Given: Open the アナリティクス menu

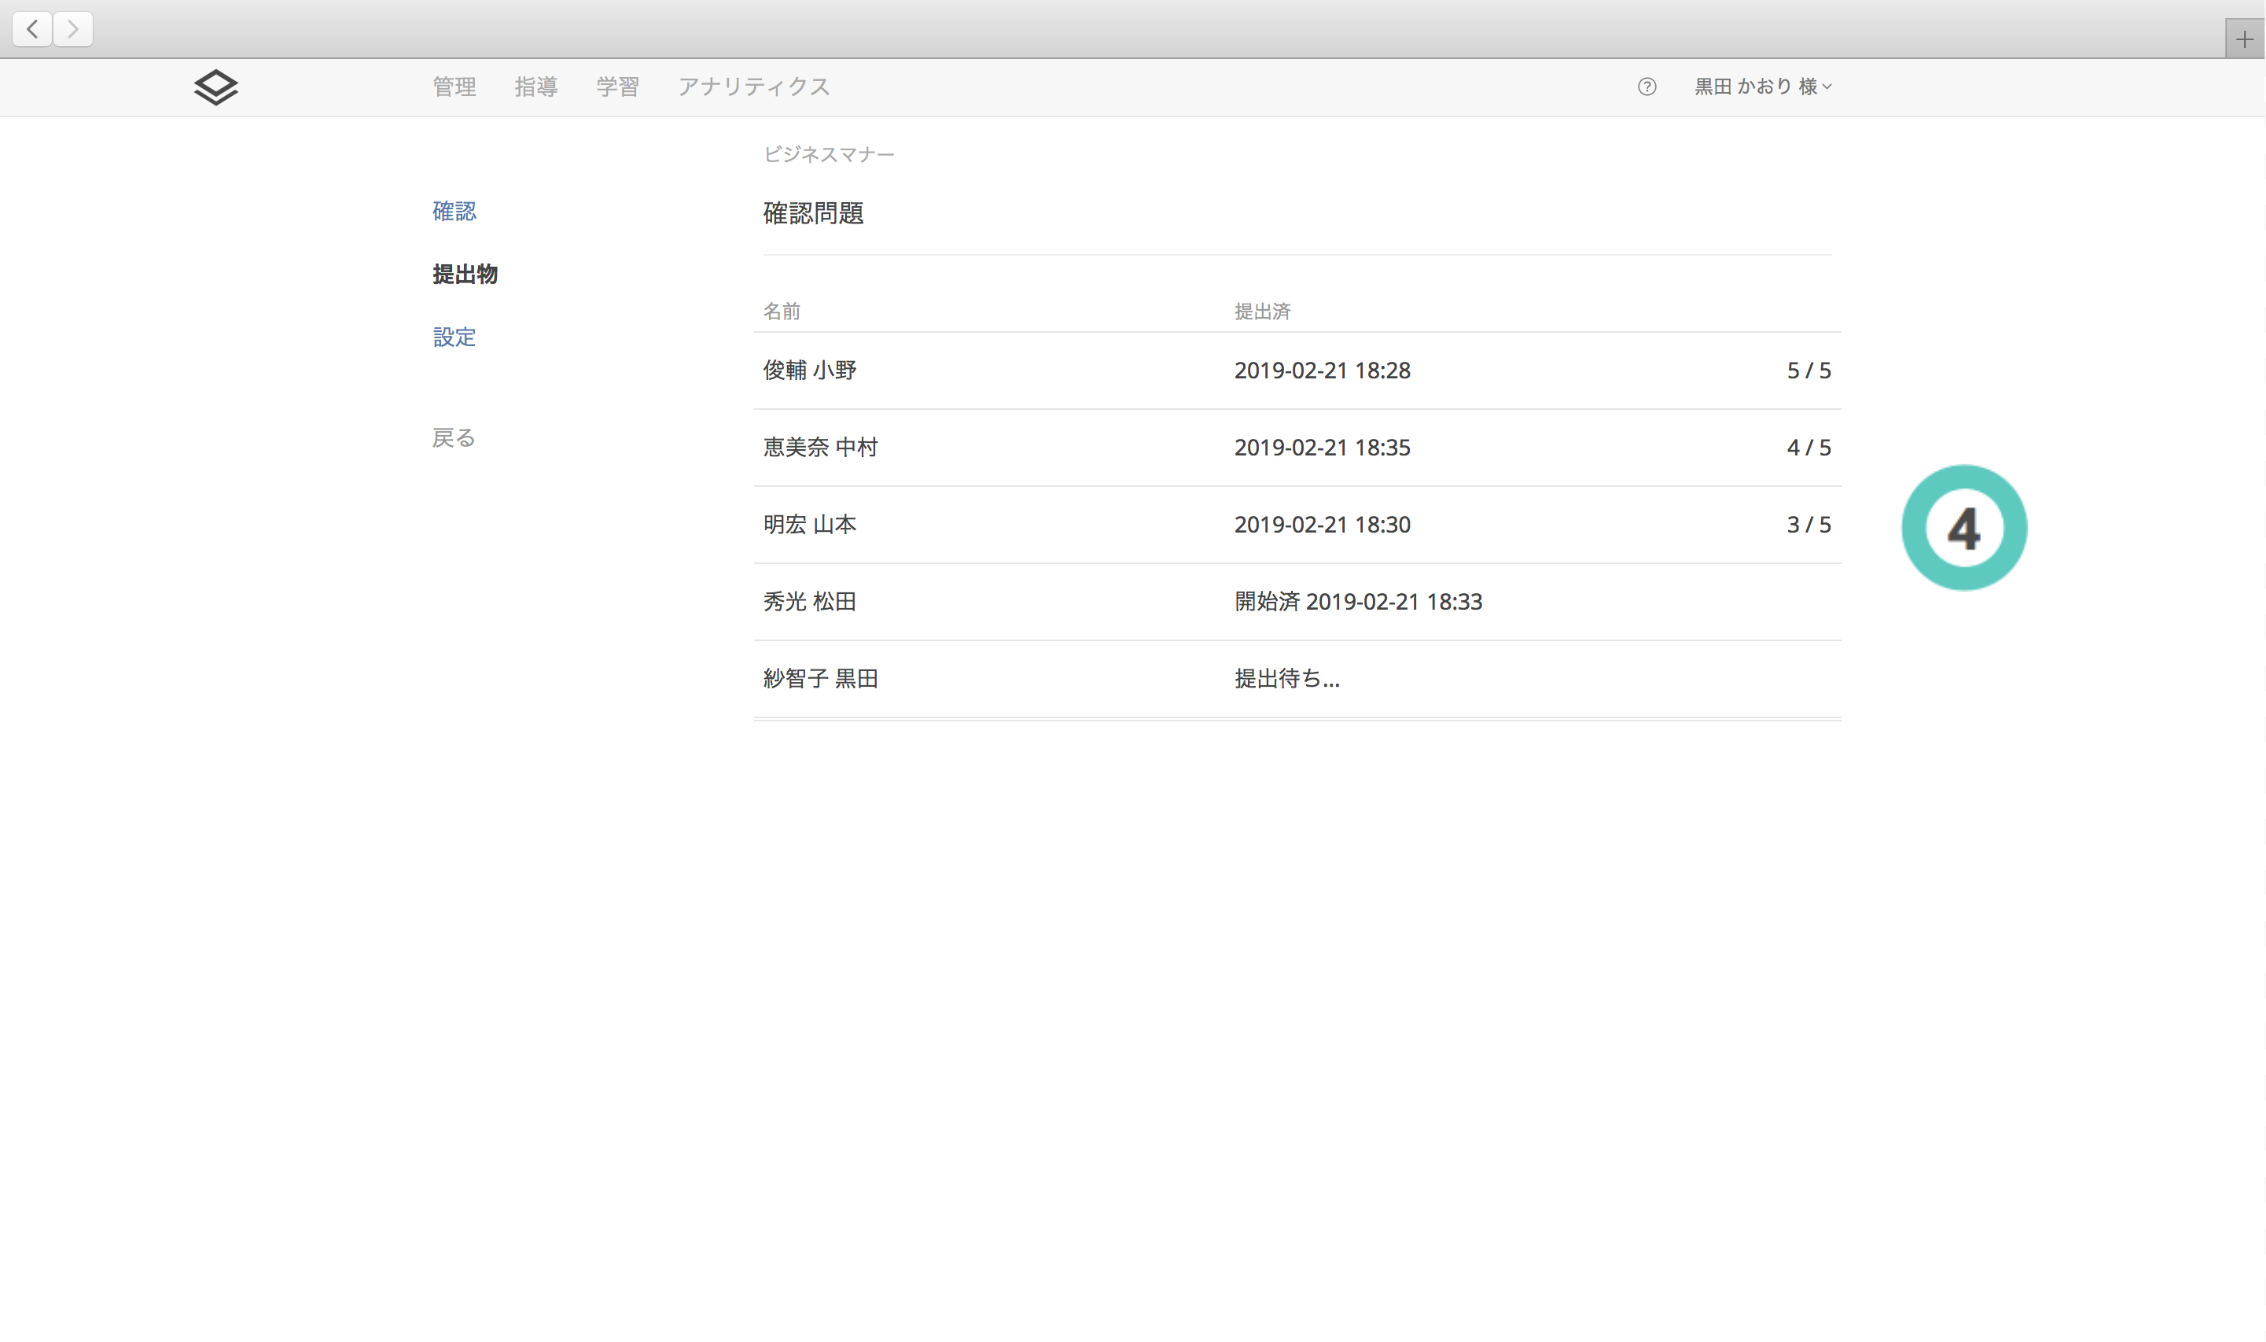Looking at the screenshot, I should point(754,87).
